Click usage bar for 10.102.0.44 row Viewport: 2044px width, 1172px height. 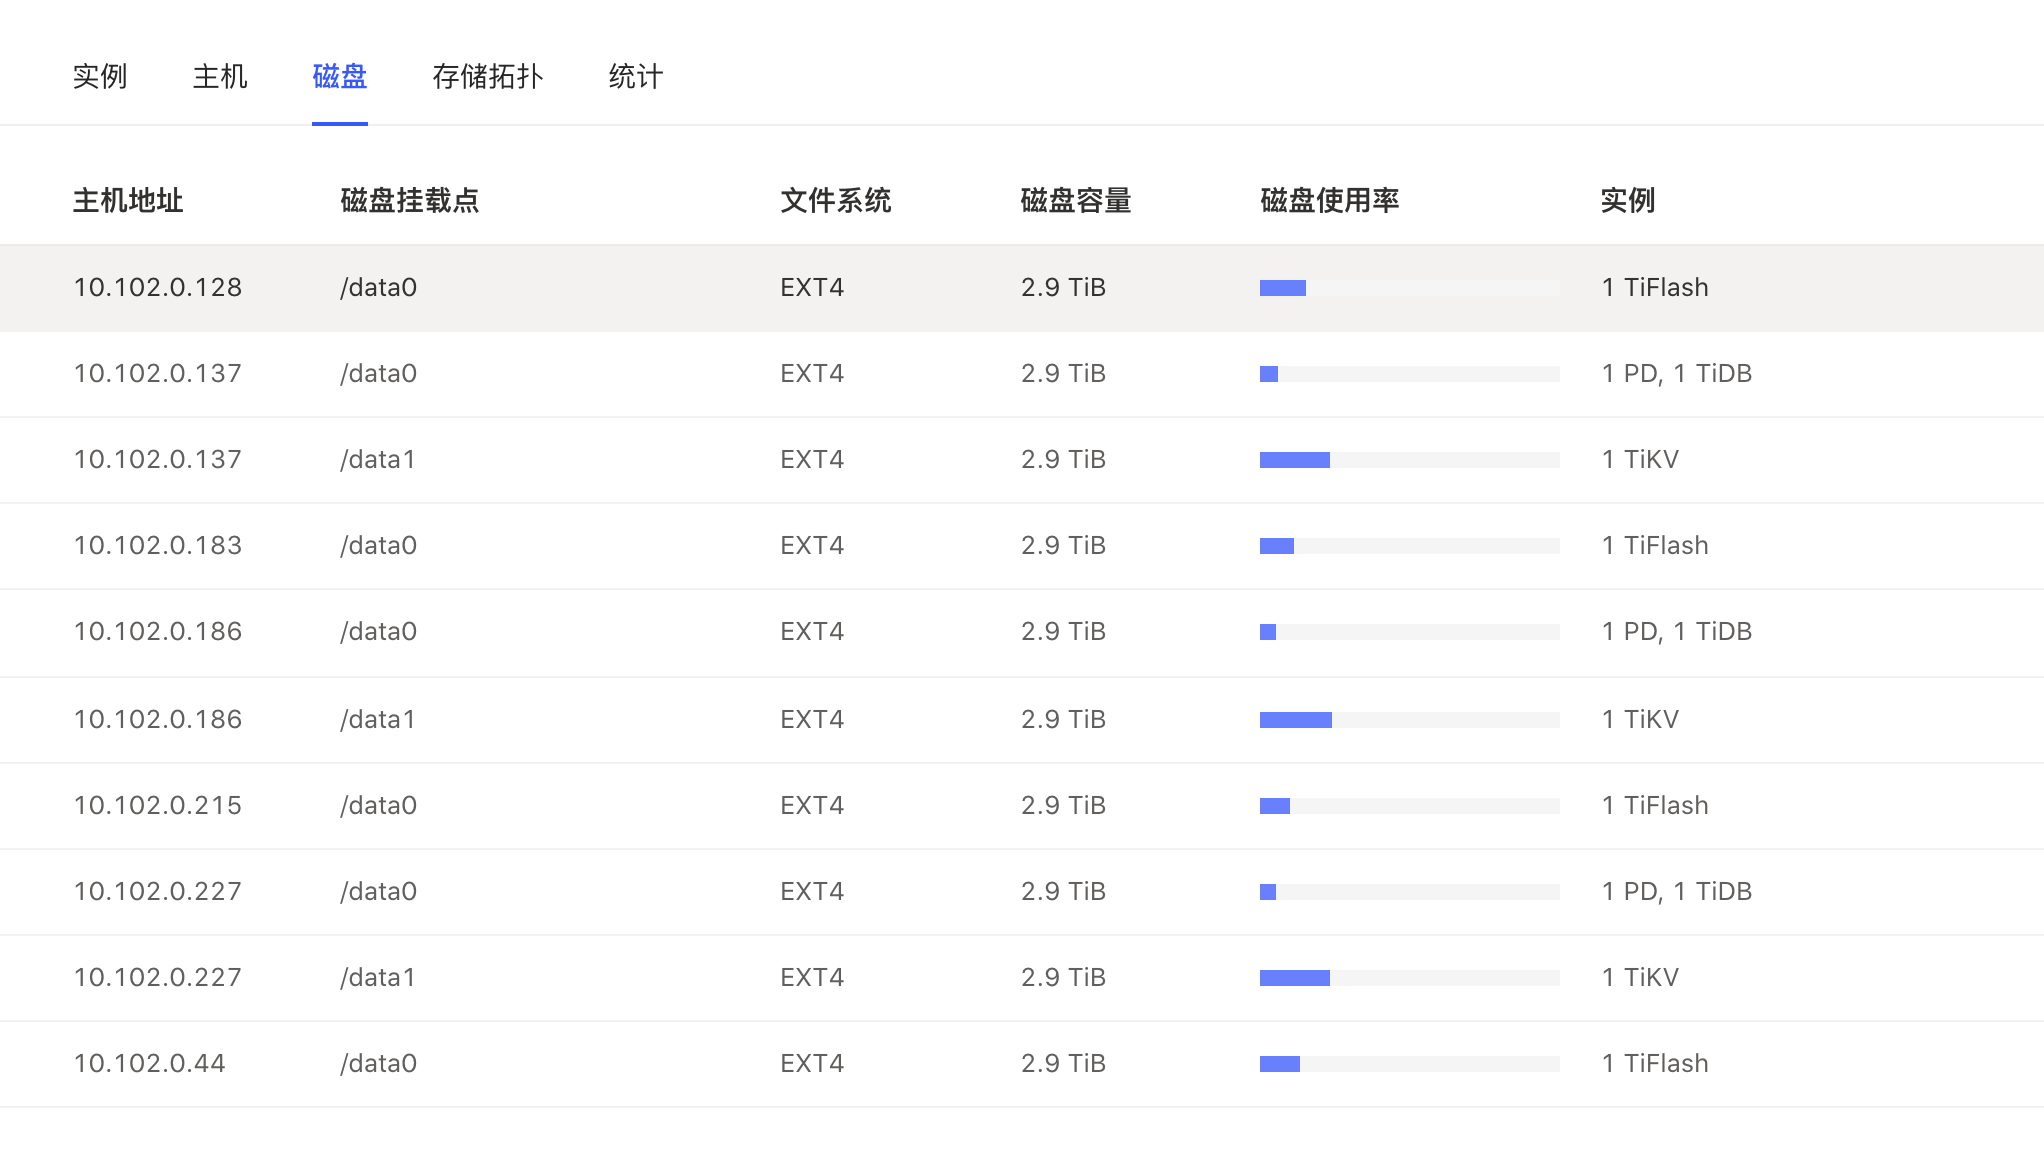click(1409, 1064)
